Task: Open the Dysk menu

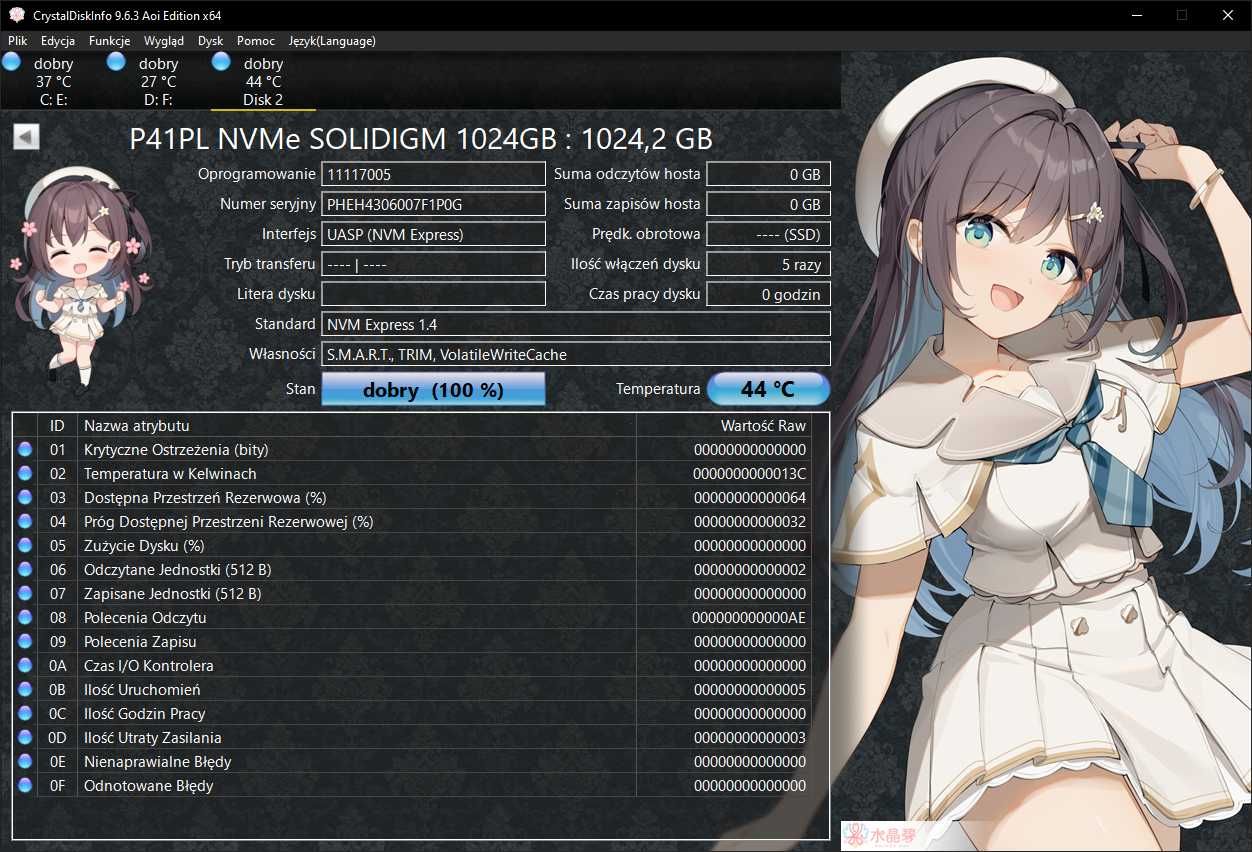Action: (211, 41)
